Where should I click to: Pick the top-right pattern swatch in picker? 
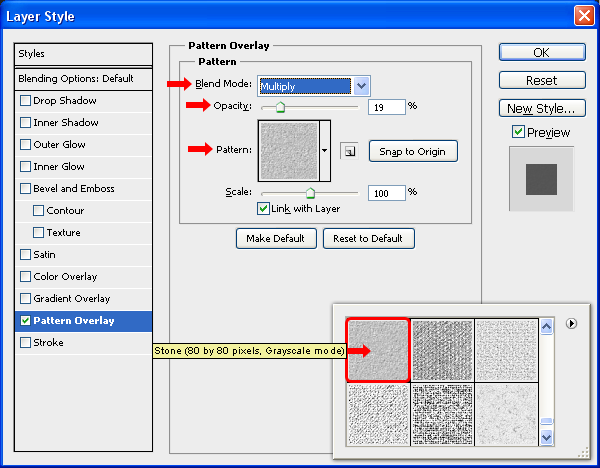coord(506,349)
